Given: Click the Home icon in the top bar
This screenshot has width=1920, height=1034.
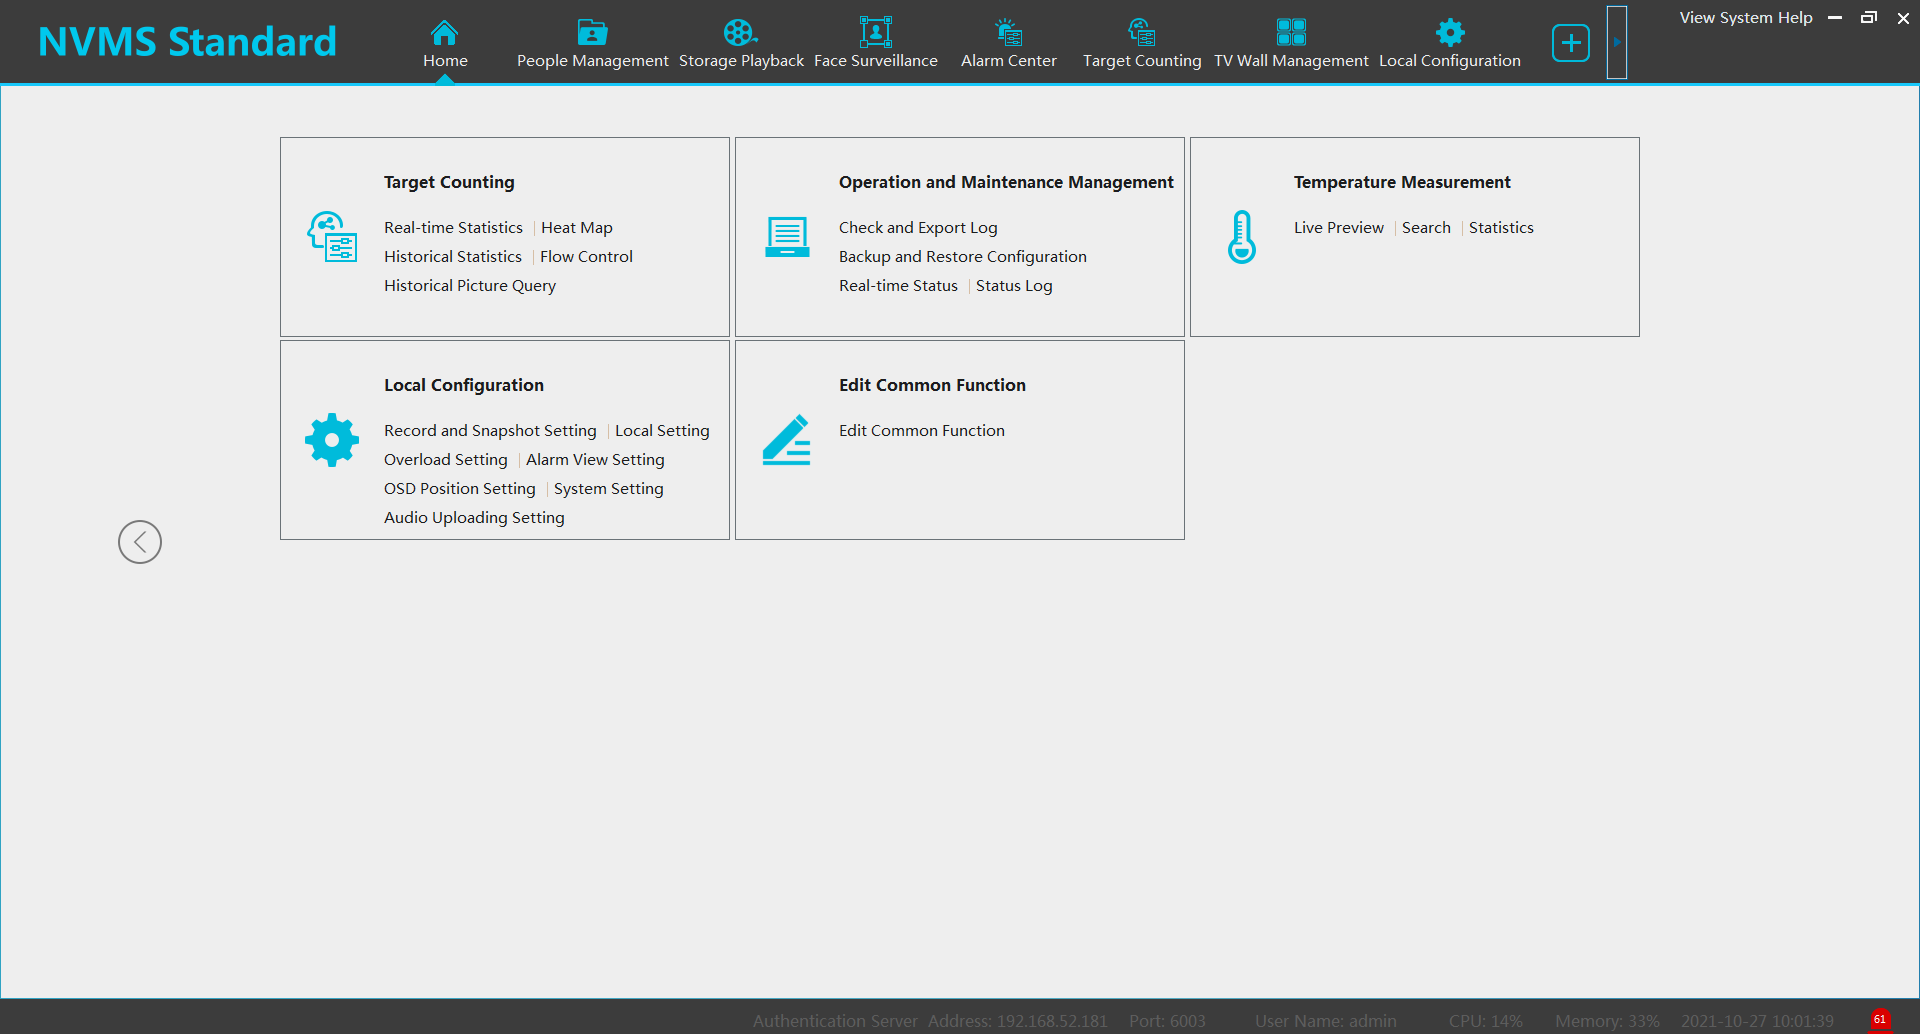Looking at the screenshot, I should tap(444, 34).
